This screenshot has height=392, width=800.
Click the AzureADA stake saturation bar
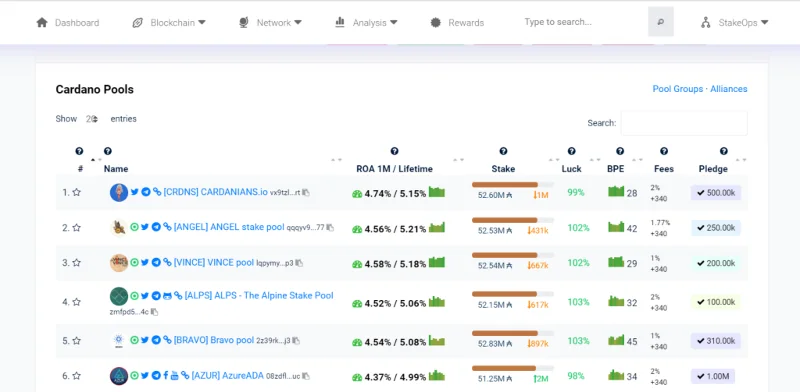point(513,368)
